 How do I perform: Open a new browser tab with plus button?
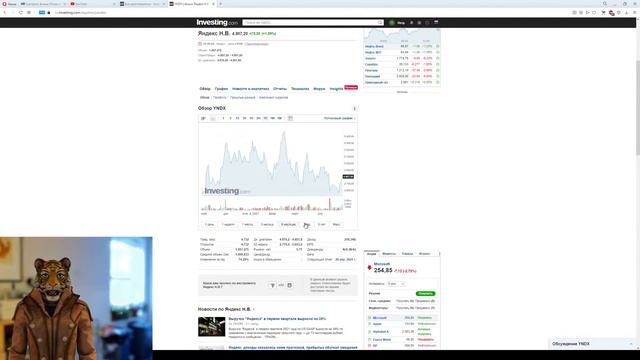click(220, 4)
